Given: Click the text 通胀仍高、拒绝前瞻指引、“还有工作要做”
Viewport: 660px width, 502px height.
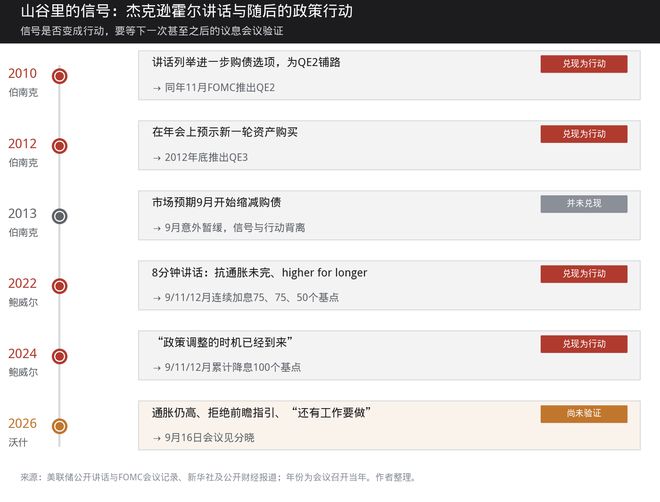Looking at the screenshot, I should click(x=261, y=412).
